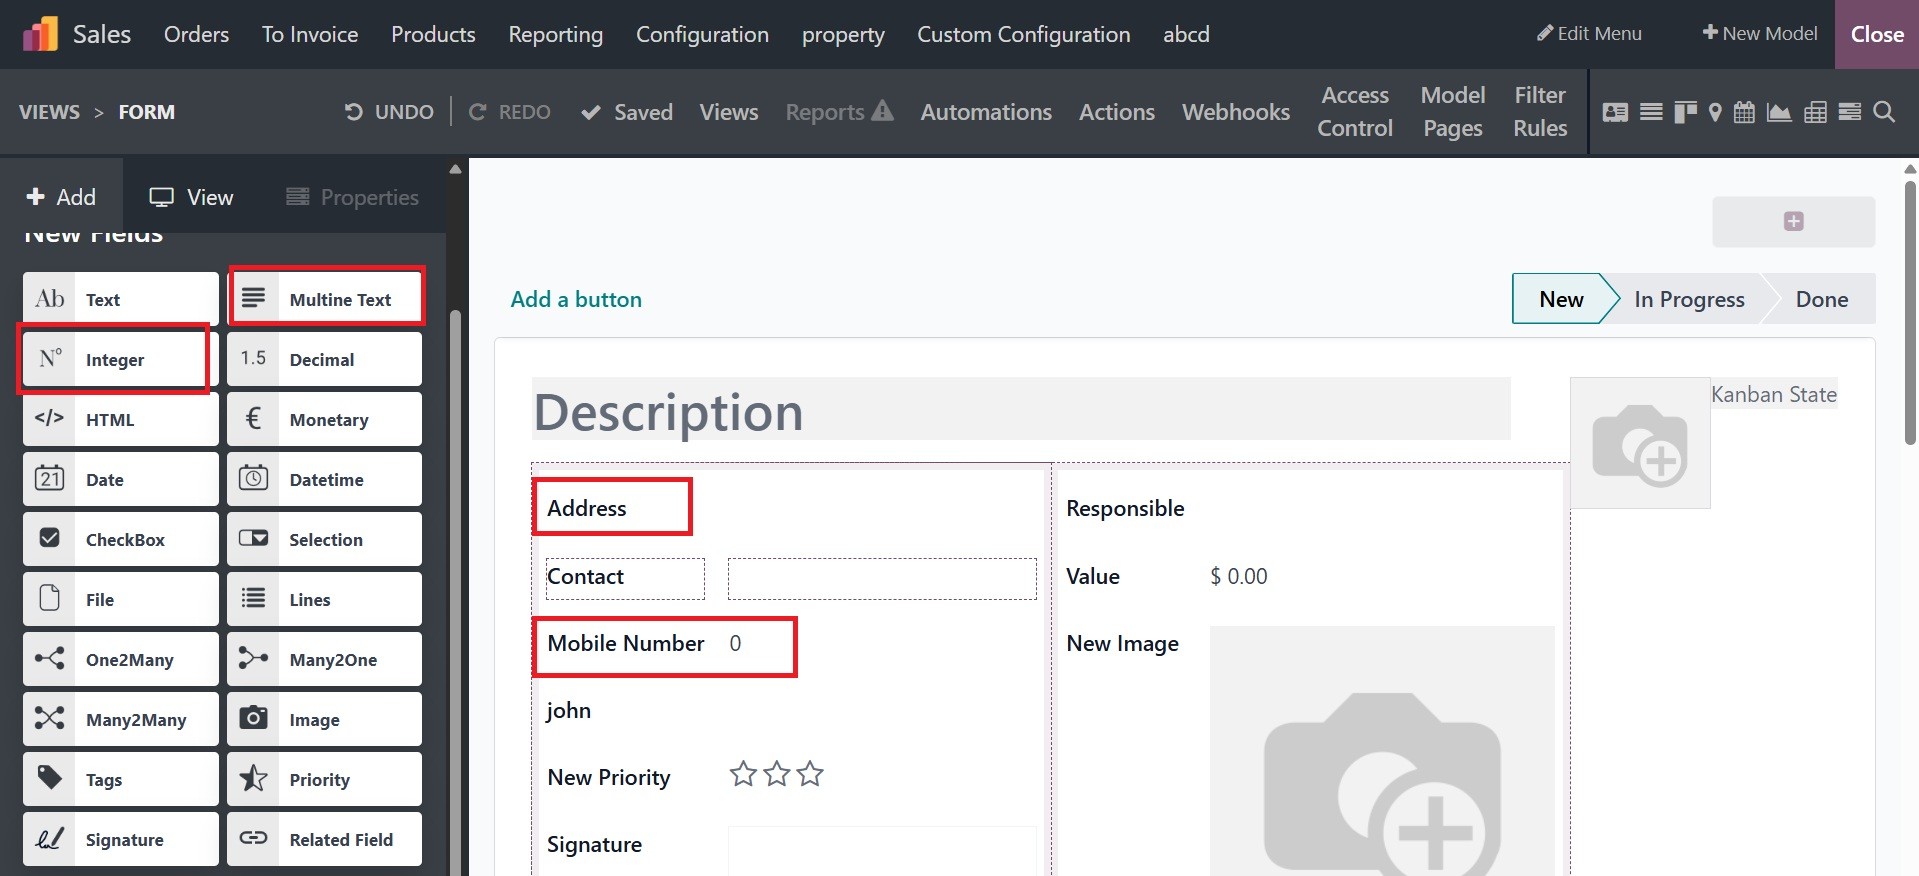This screenshot has width=1919, height=876.
Task: Toggle the third New Priority star
Action: (810, 774)
